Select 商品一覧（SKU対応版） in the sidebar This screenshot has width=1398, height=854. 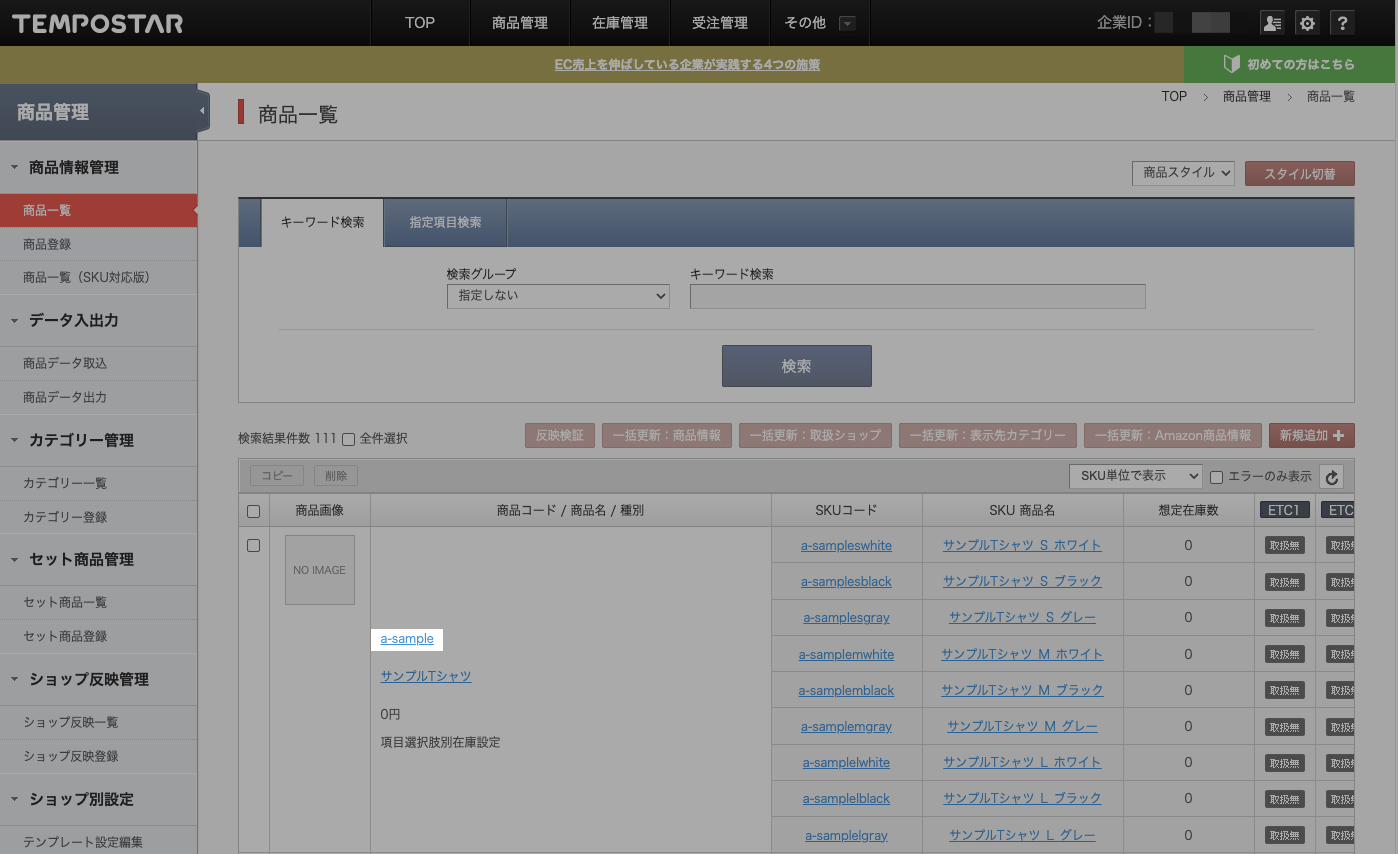point(98,277)
